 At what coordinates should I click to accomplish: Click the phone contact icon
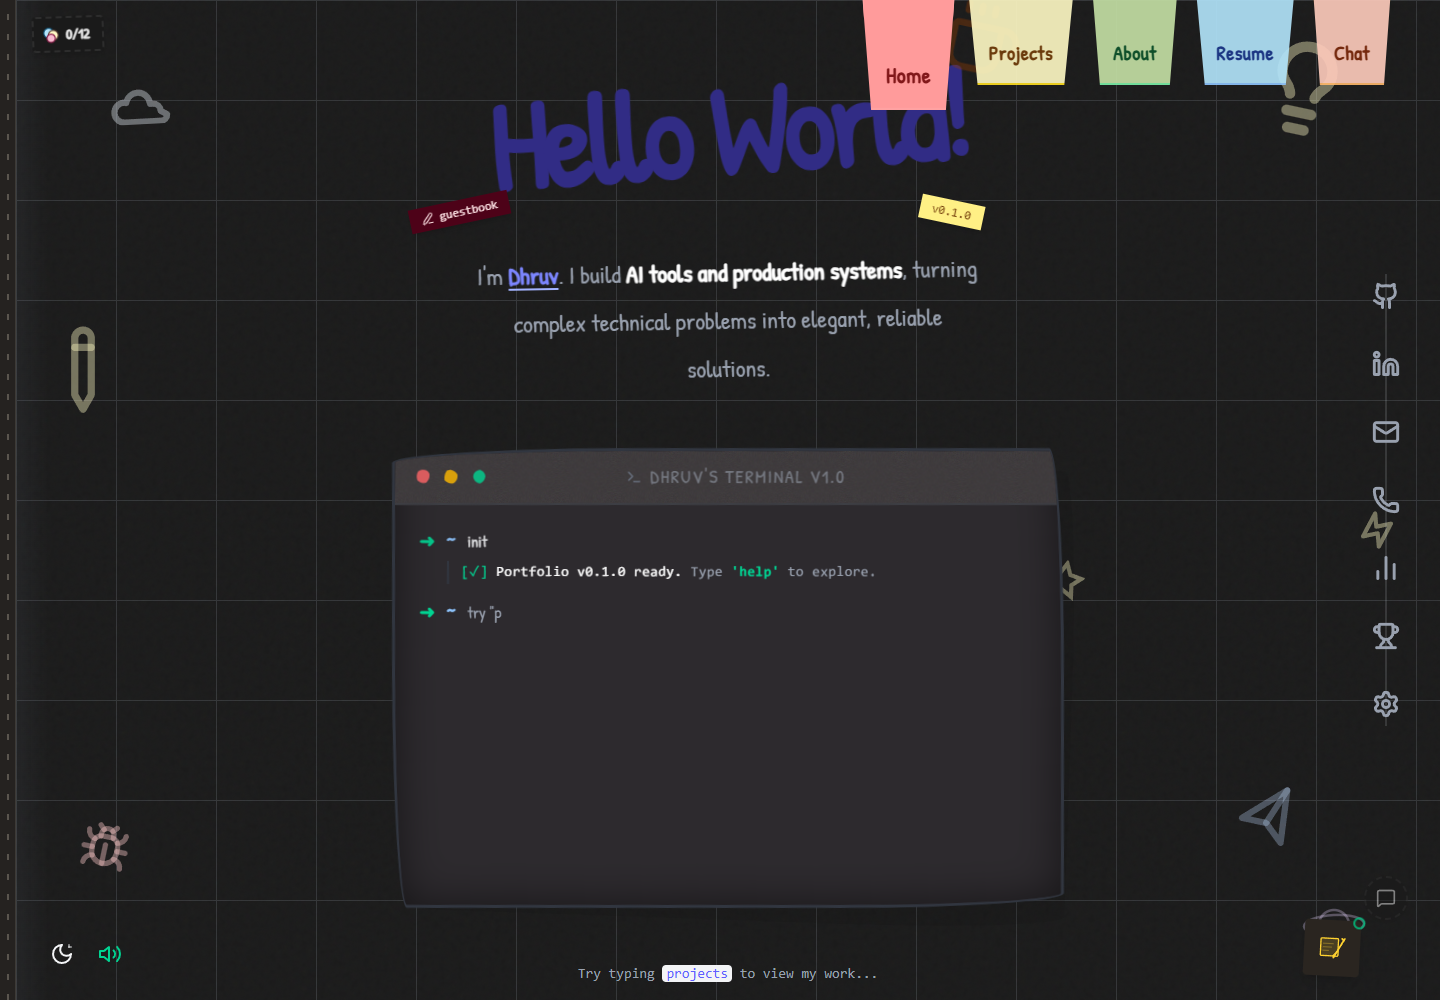point(1385,500)
